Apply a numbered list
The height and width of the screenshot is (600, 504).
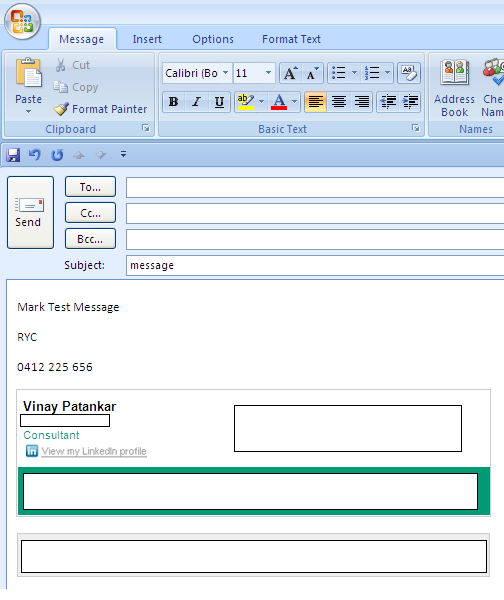click(372, 73)
